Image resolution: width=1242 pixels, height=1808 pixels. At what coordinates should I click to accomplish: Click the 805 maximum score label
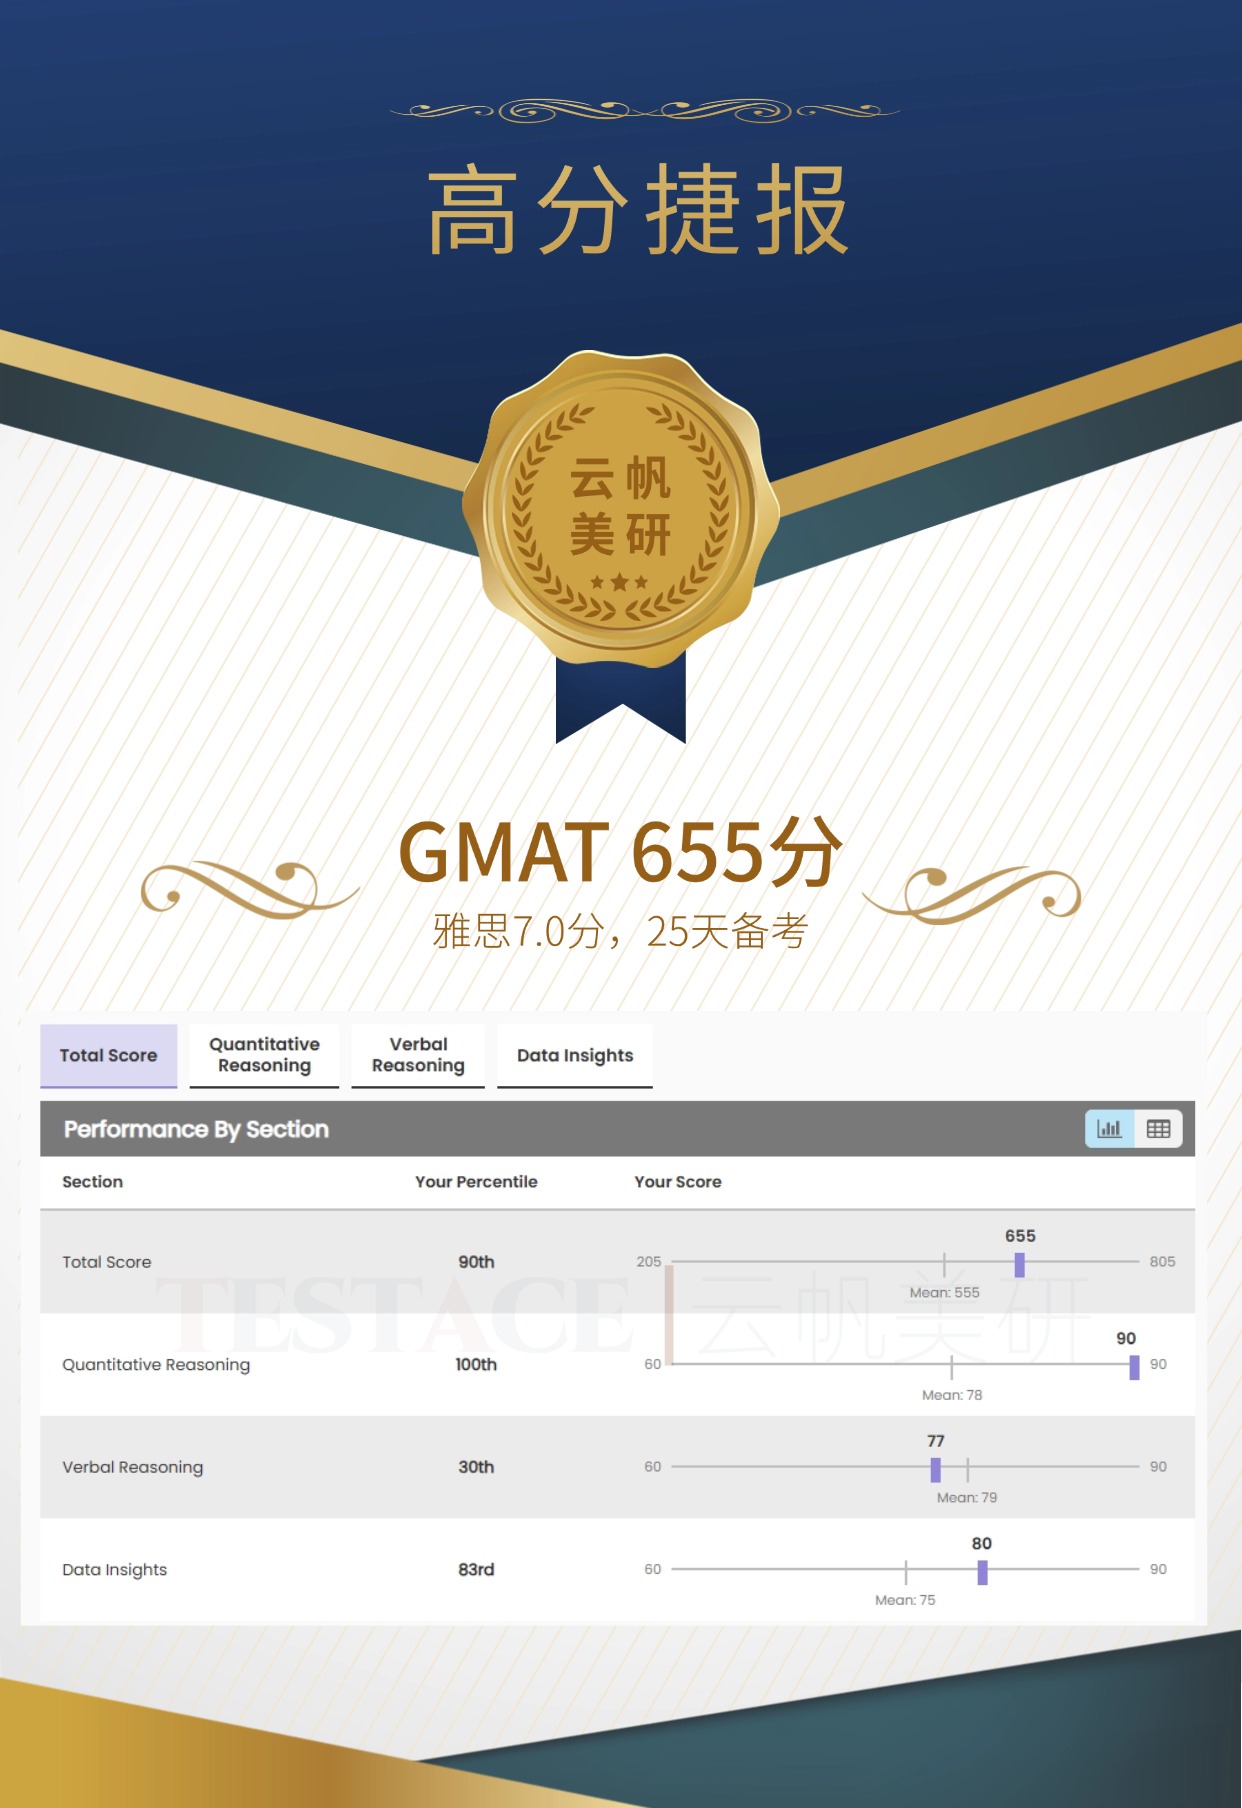pyautogui.click(x=1162, y=1262)
